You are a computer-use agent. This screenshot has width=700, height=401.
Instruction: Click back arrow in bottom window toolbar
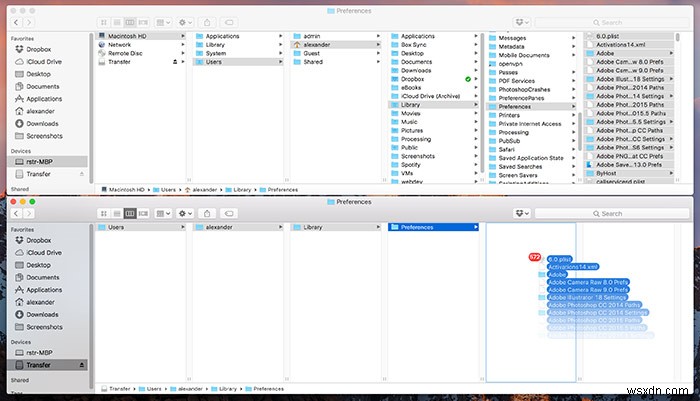click(x=17, y=213)
